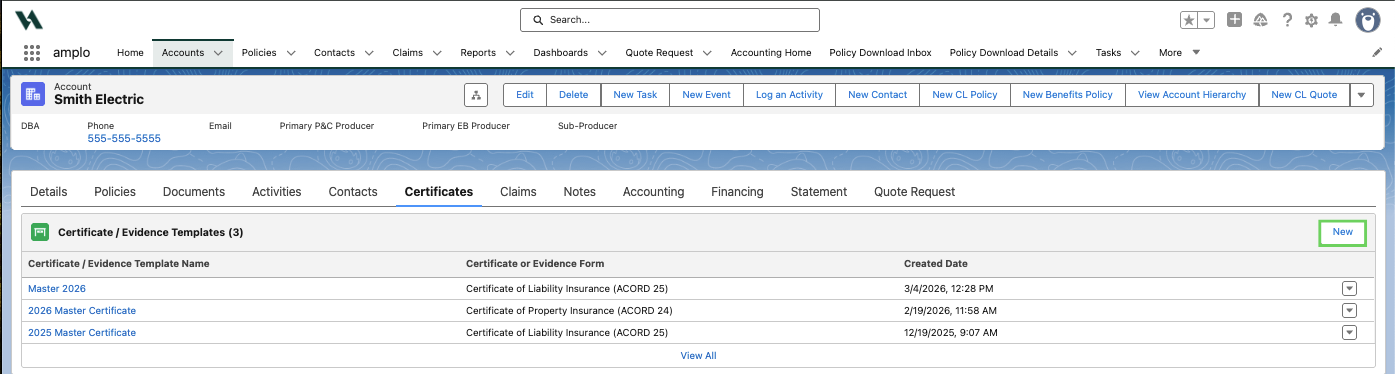The width and height of the screenshot is (1395, 374).
Task: Open the favorites list dropdown arrow
Action: (1207, 20)
